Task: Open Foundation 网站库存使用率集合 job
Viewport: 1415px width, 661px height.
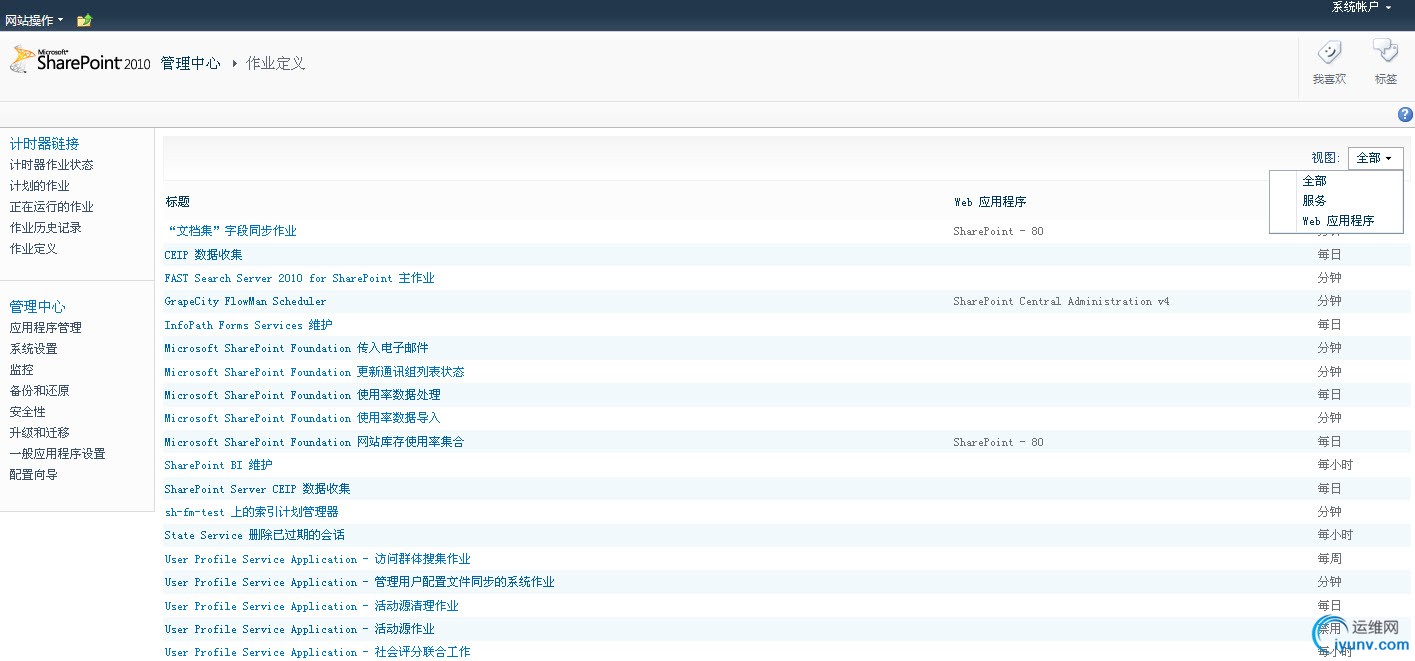Action: [x=314, y=442]
